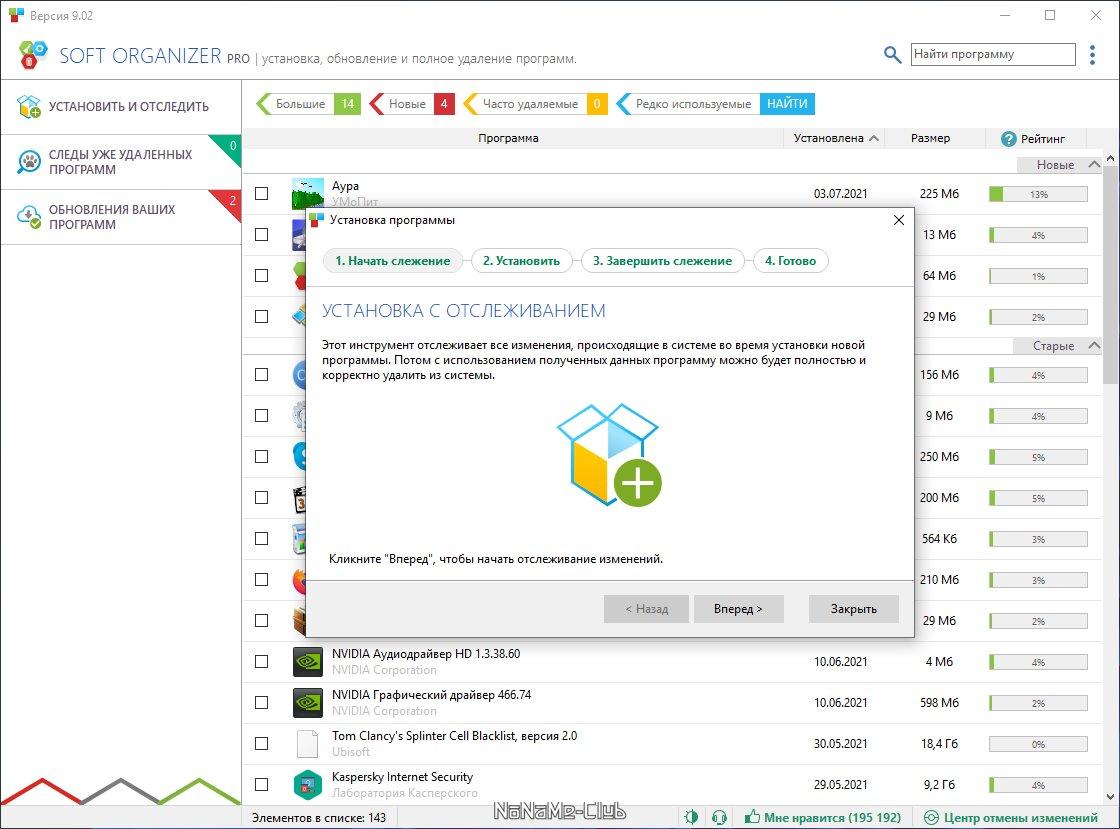Viewport: 1120px width, 829px height.
Task: Click the magnifier search icon in header
Action: [892, 55]
